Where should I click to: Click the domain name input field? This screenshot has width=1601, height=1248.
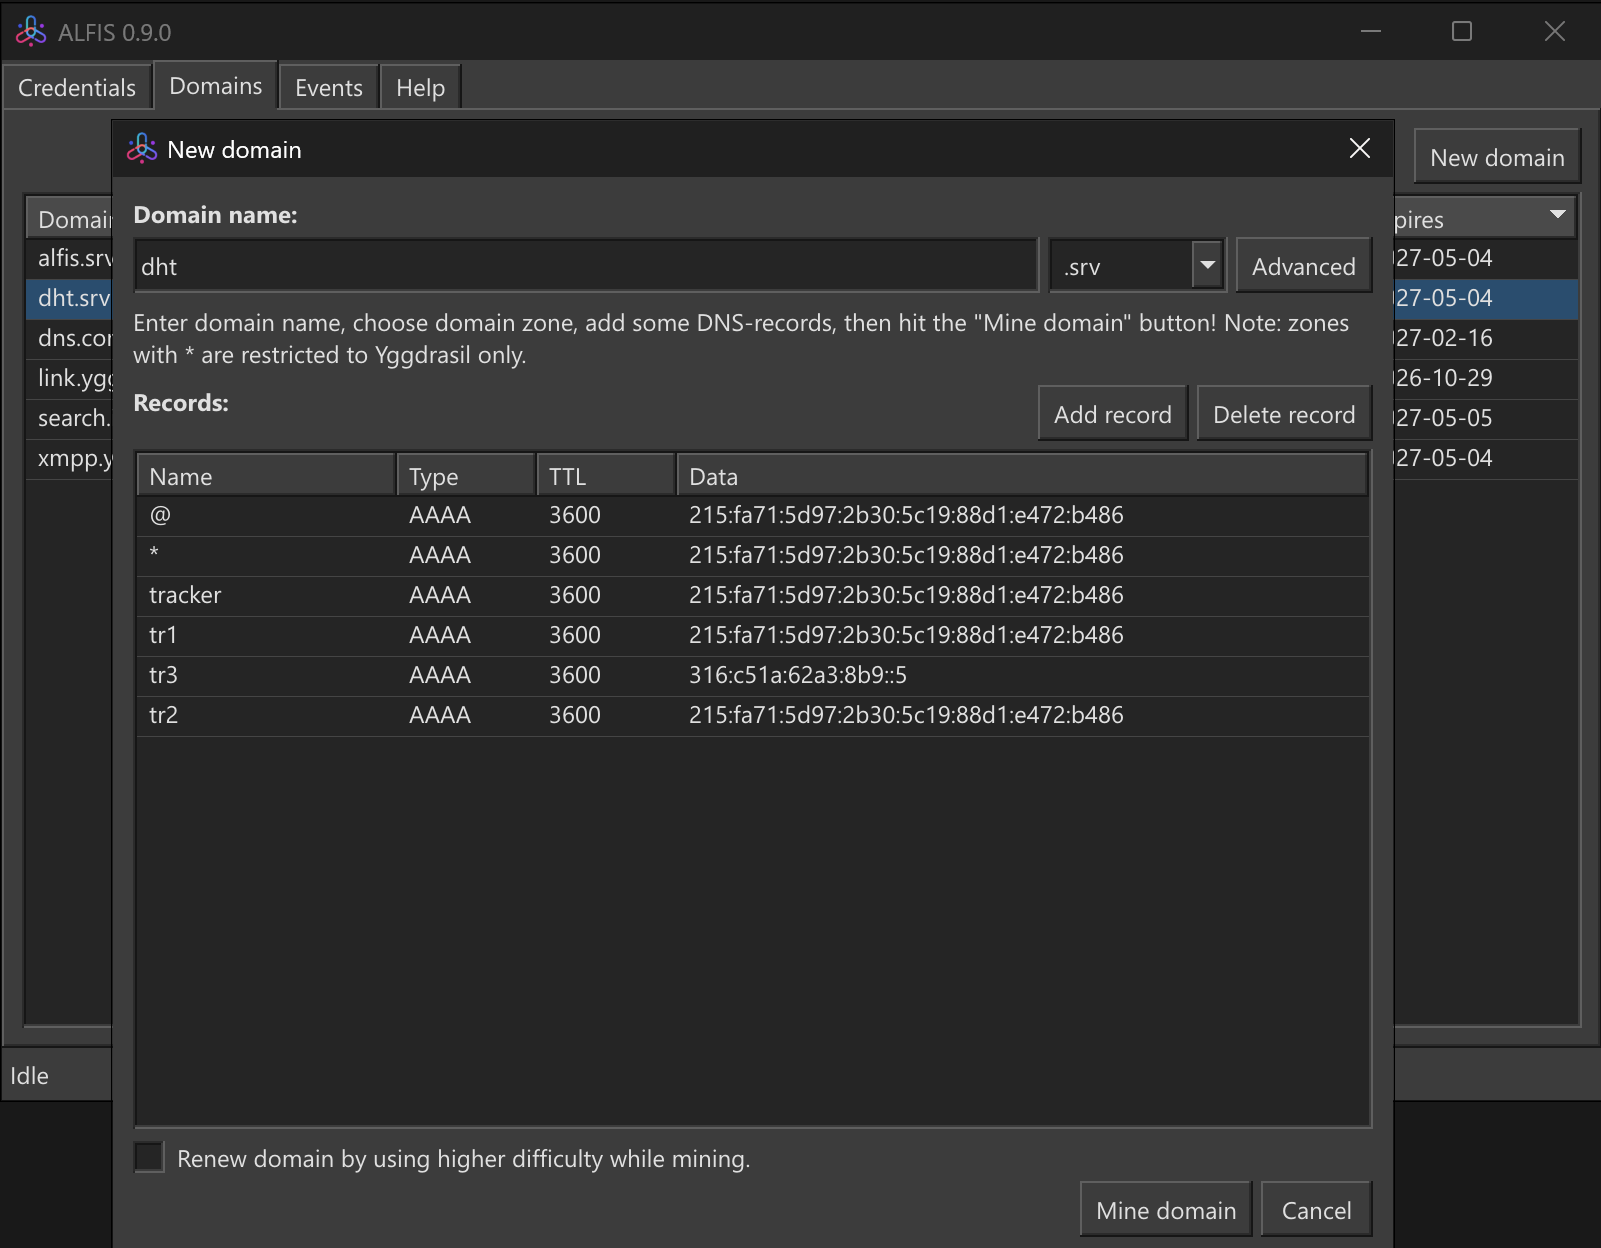click(586, 266)
